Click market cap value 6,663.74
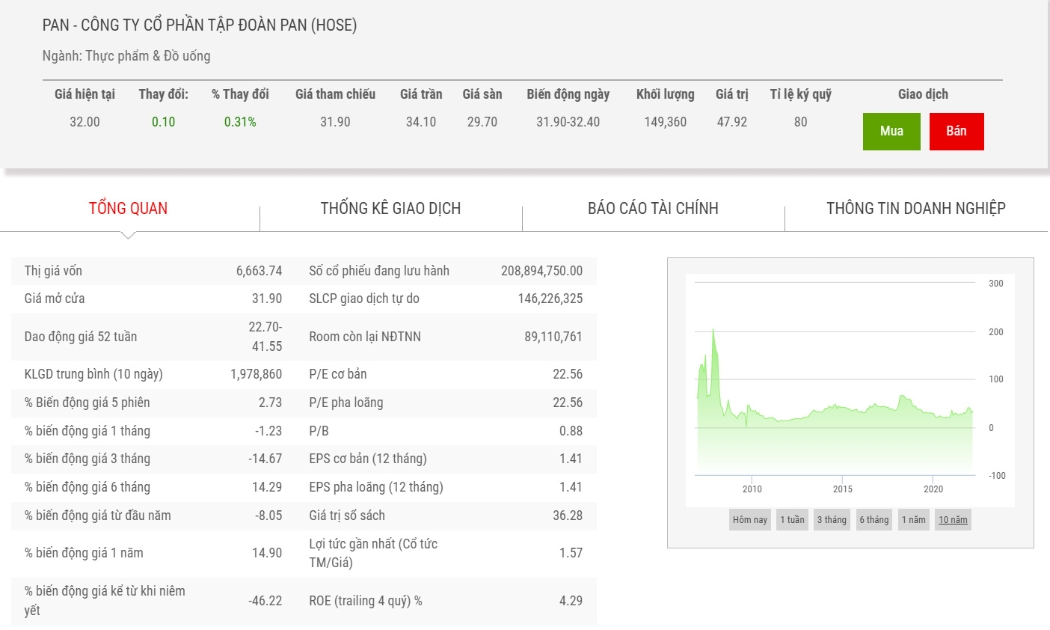Screen dimensions: 1050x630 click(259, 270)
